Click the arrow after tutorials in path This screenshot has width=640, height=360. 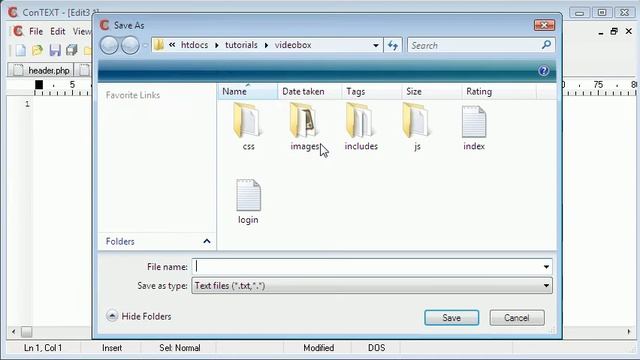[266, 45]
